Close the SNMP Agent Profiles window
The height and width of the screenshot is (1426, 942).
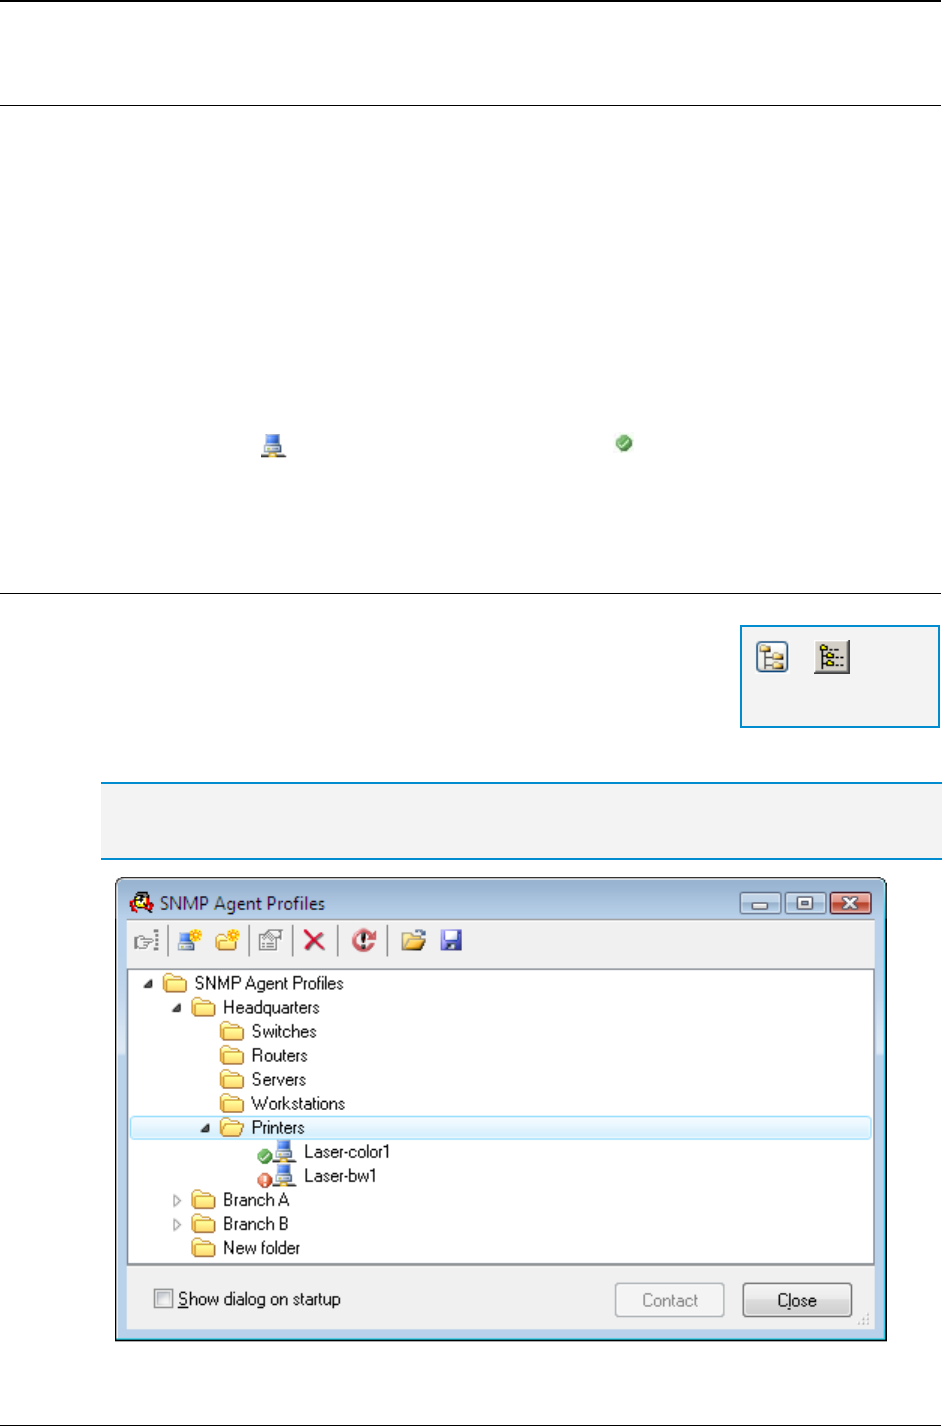click(x=849, y=903)
